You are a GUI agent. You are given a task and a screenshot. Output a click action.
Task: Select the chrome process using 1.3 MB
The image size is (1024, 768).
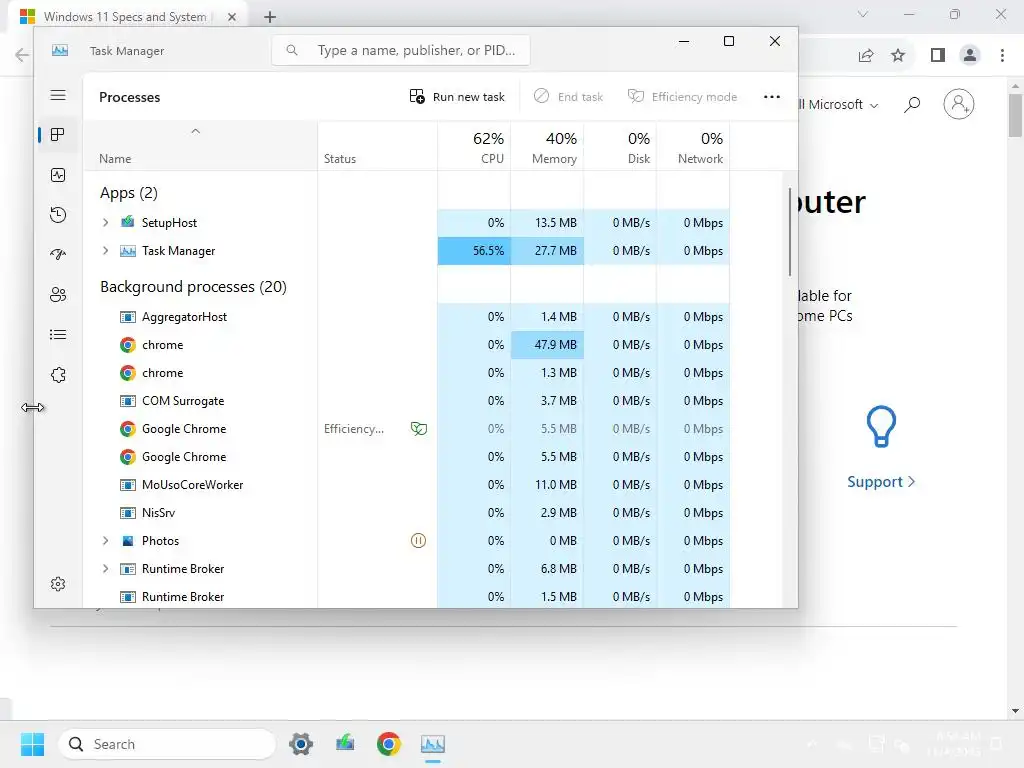click(406, 373)
